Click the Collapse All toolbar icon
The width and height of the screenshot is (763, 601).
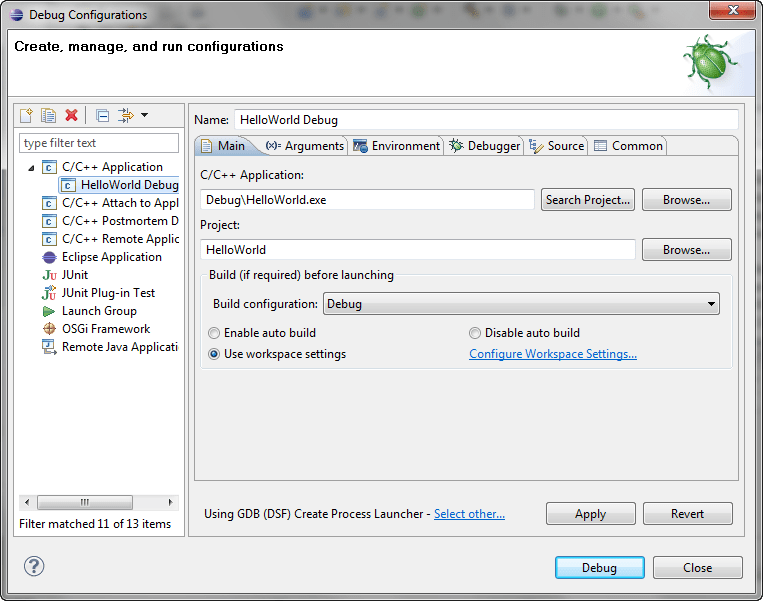point(102,116)
